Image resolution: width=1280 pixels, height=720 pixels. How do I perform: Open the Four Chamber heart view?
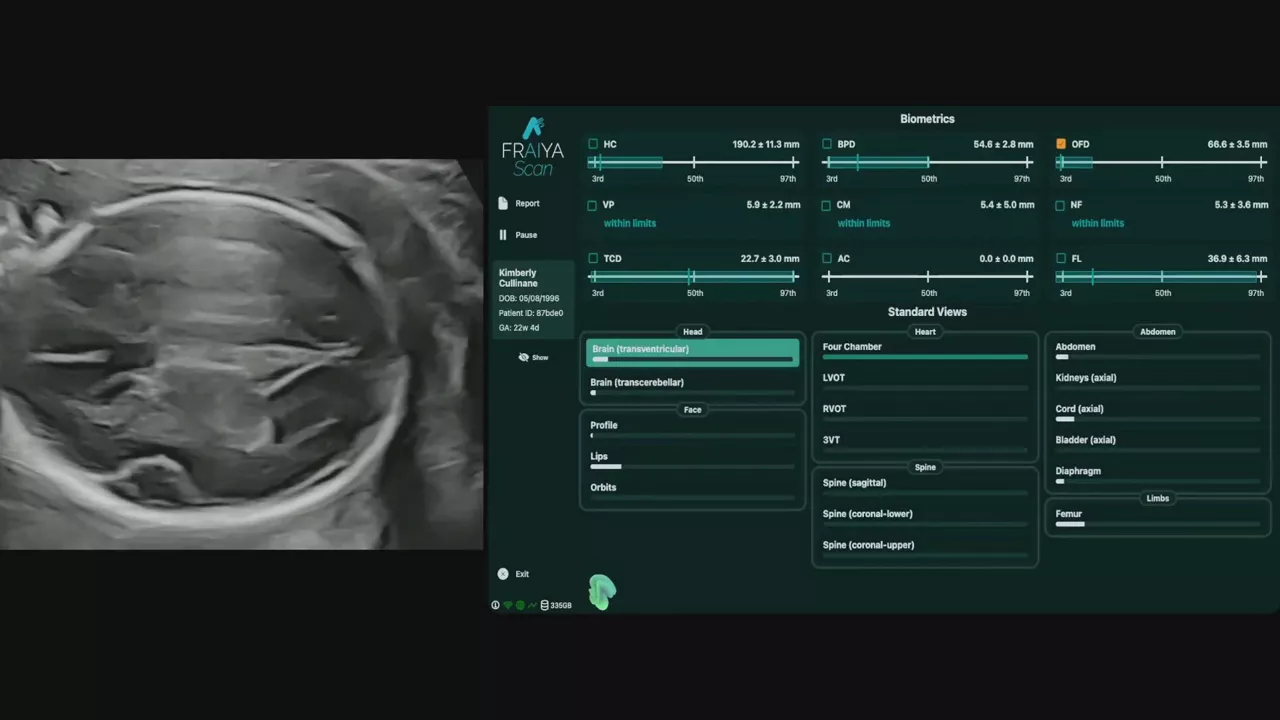click(925, 350)
